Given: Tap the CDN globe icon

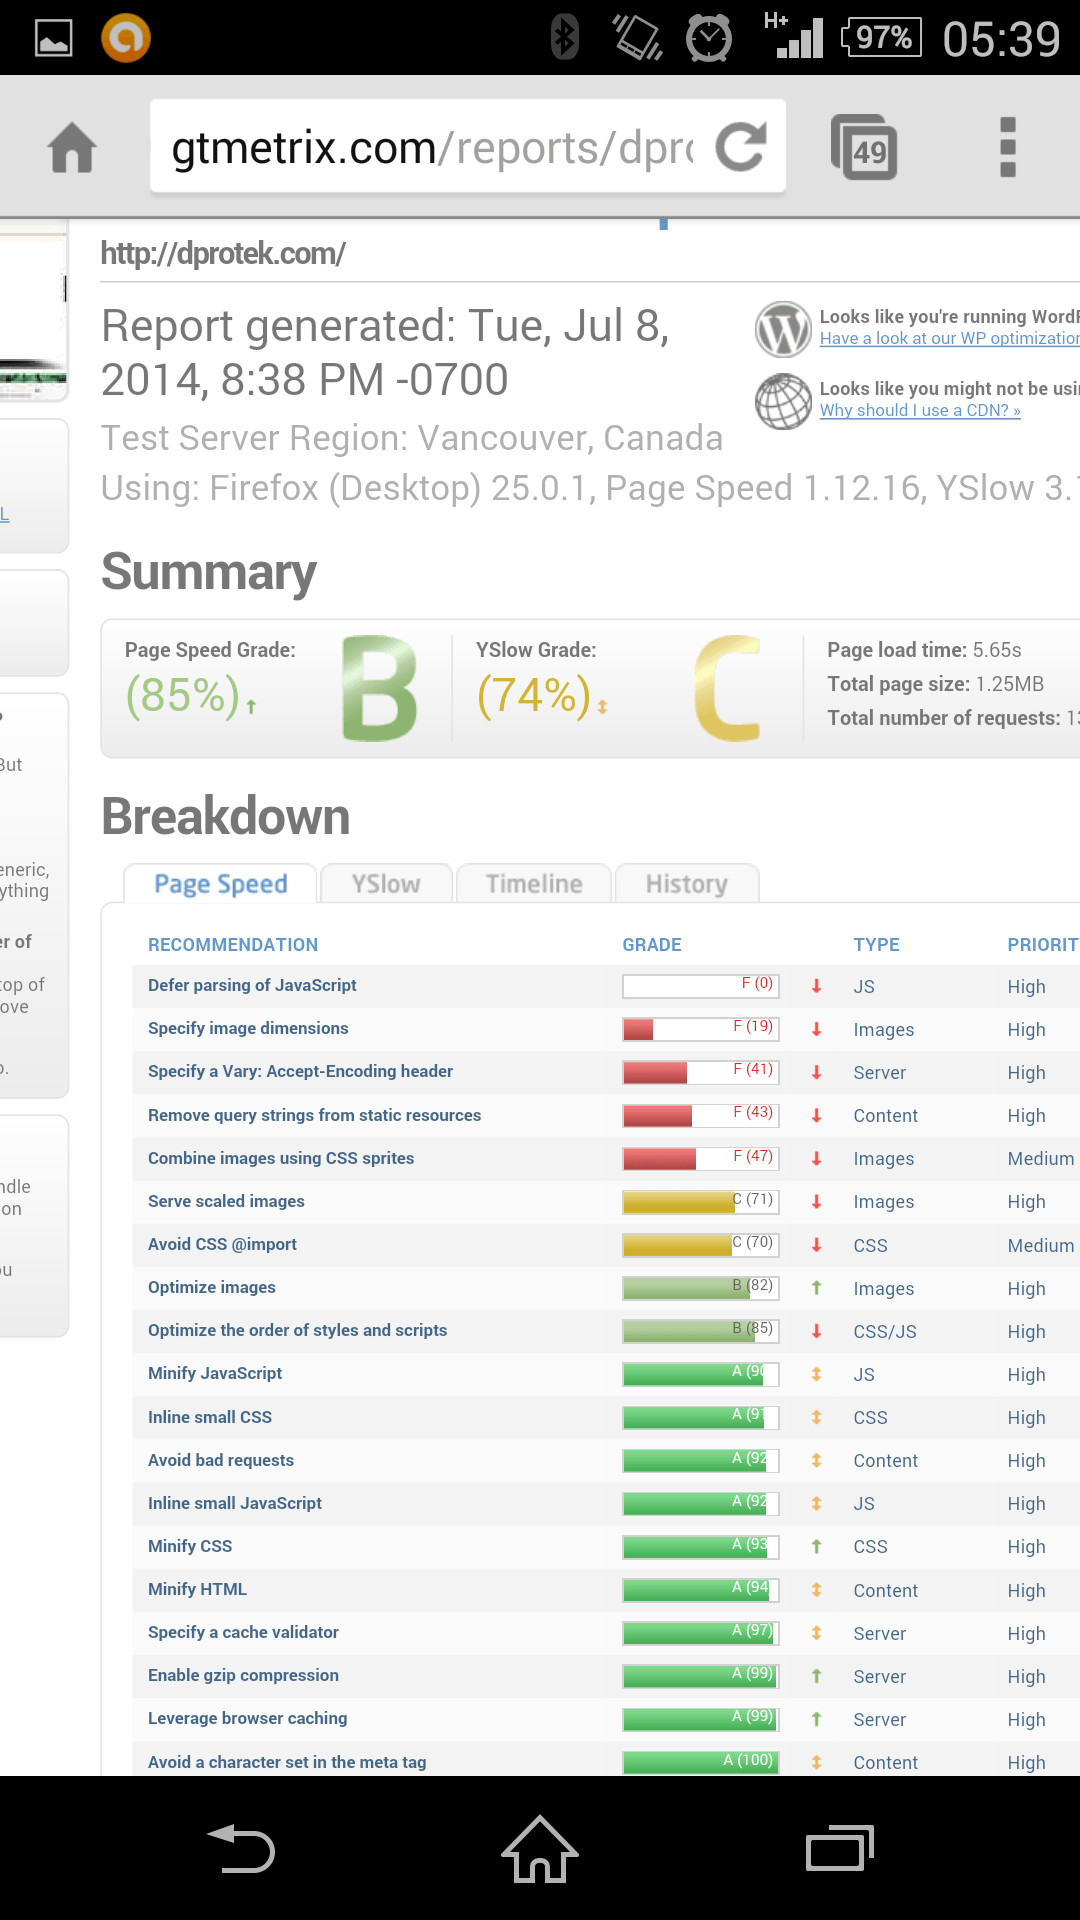Looking at the screenshot, I should coord(783,401).
